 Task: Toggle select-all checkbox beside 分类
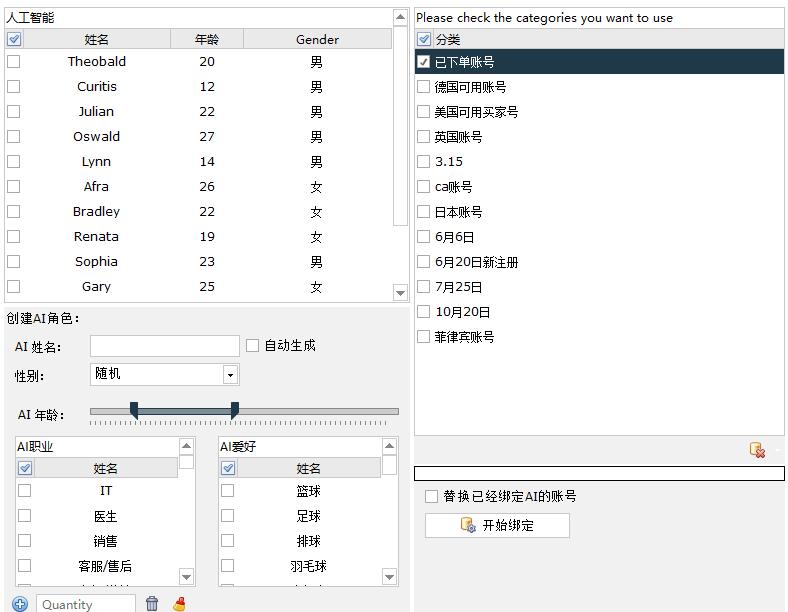point(424,39)
